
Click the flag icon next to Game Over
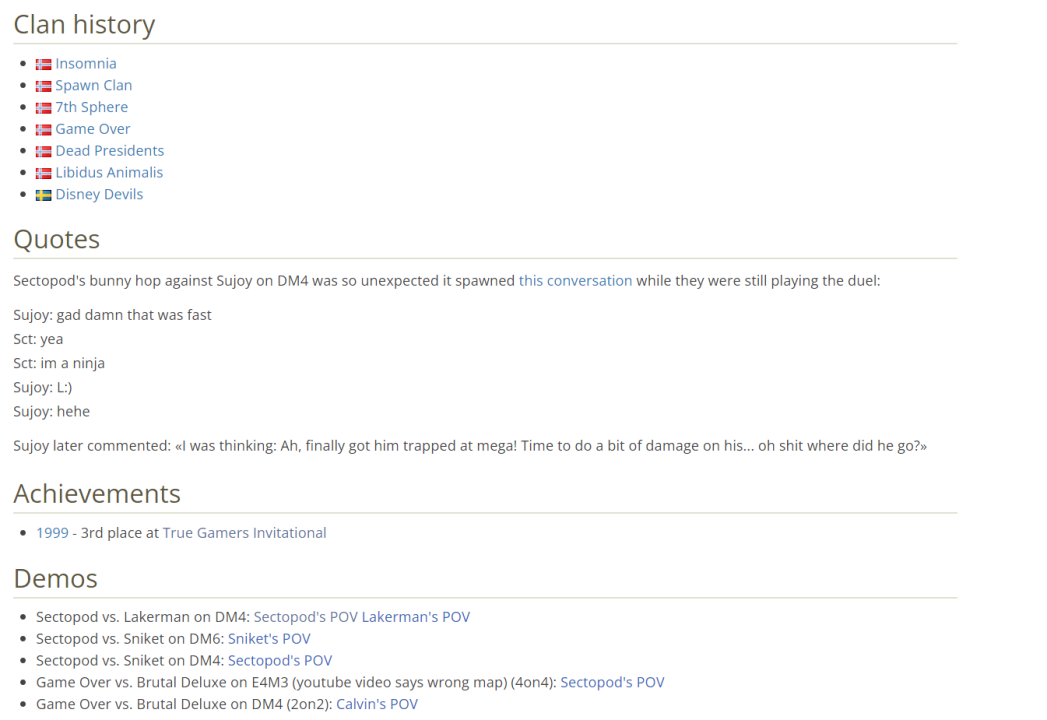[x=43, y=130]
